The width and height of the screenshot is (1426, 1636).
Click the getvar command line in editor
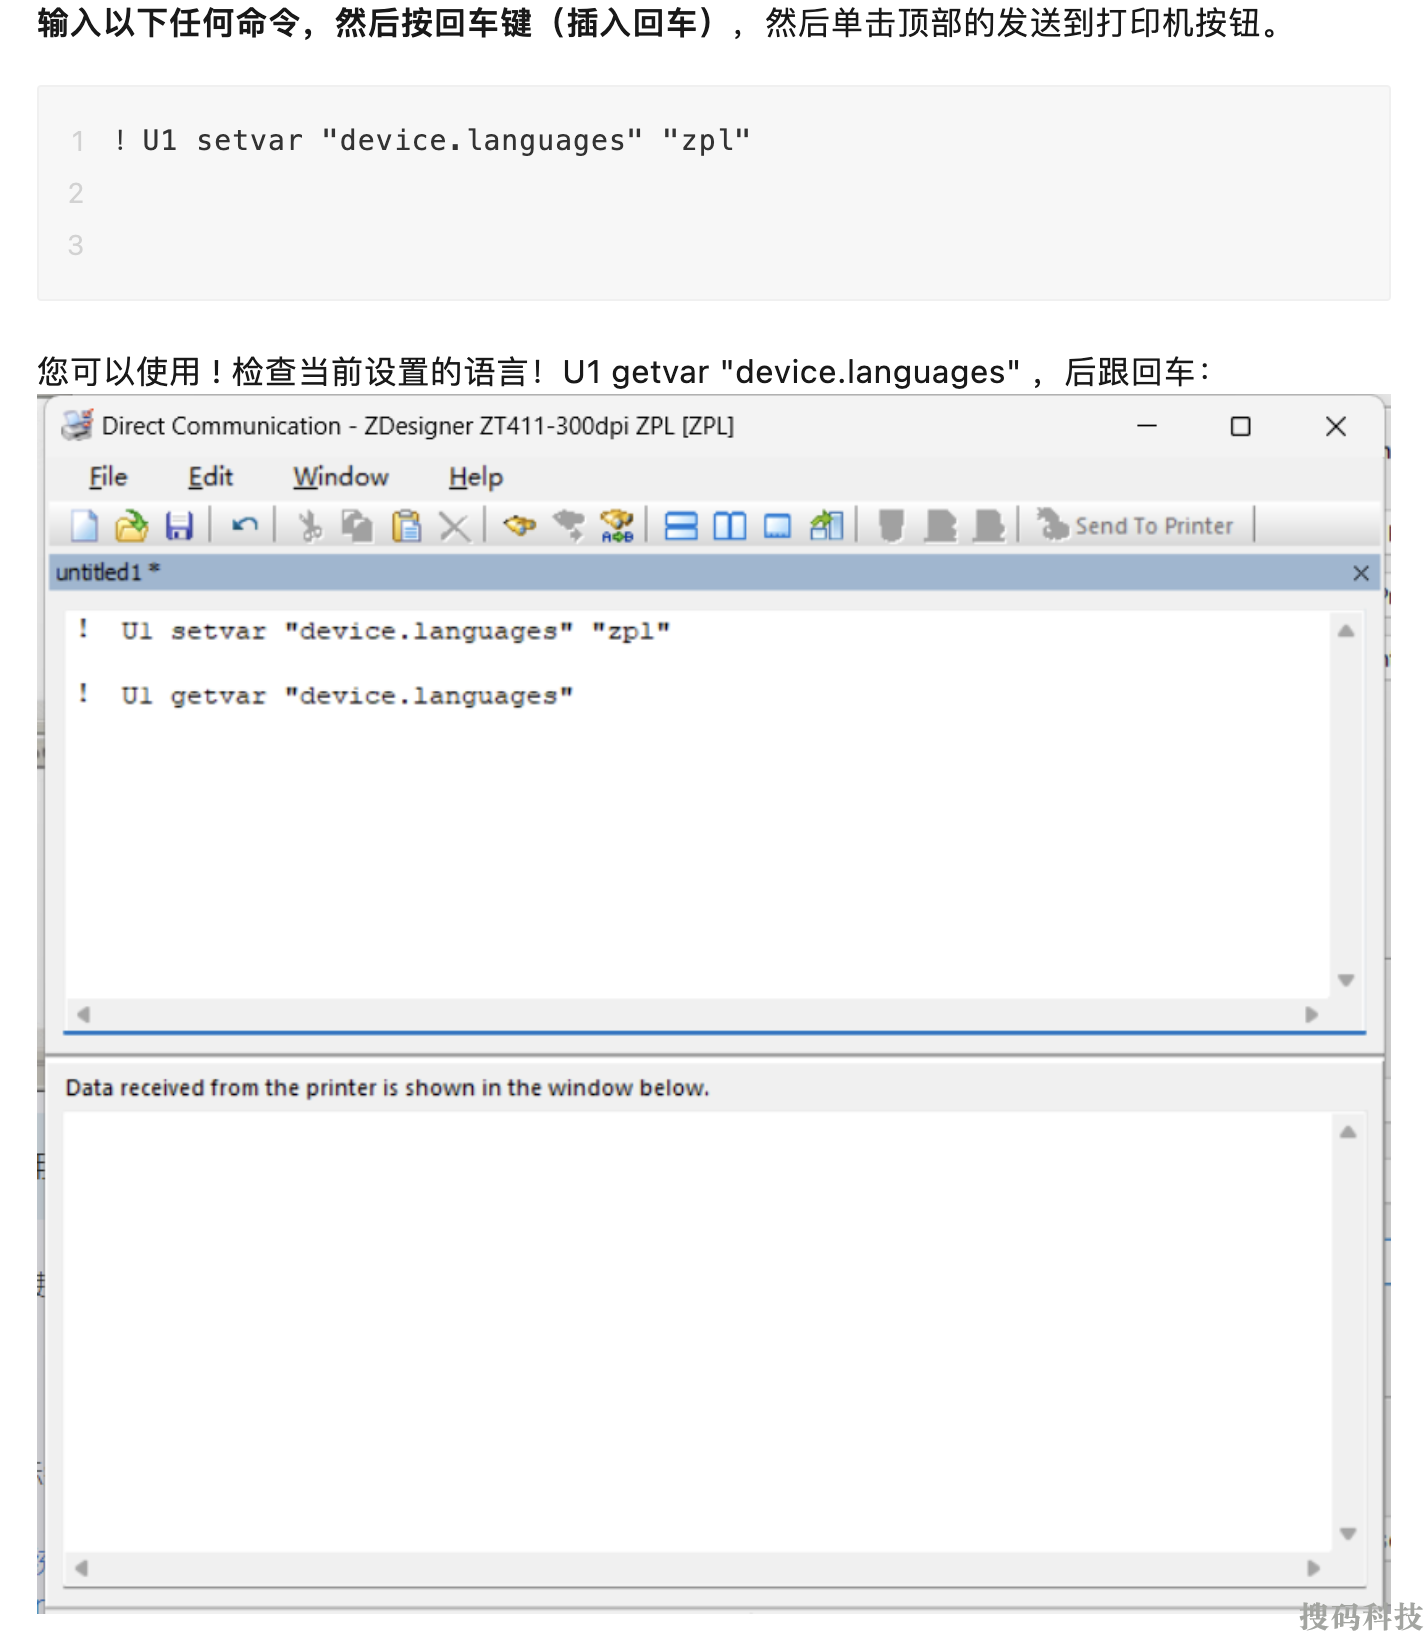point(325,695)
